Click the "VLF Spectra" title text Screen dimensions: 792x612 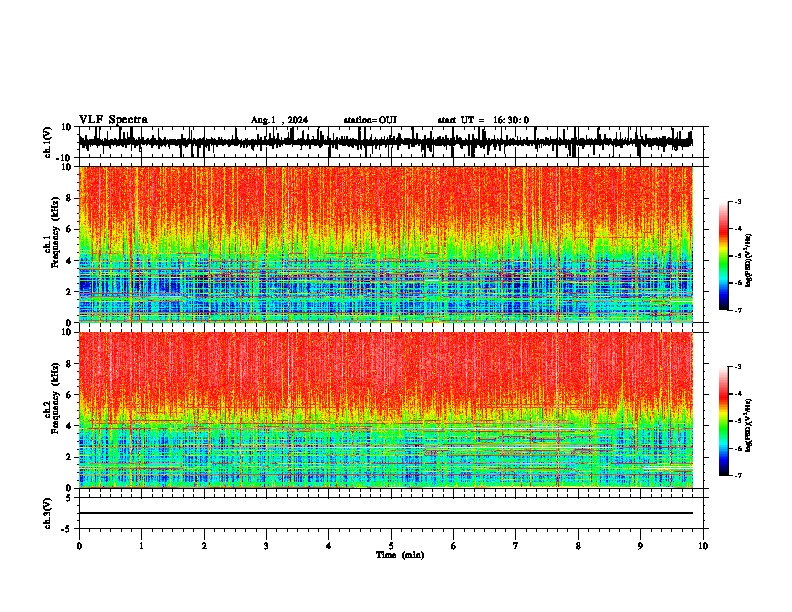tap(113, 120)
